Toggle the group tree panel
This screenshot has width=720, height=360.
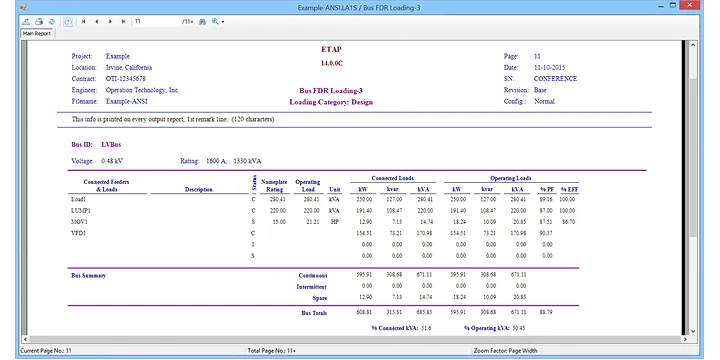point(68,22)
